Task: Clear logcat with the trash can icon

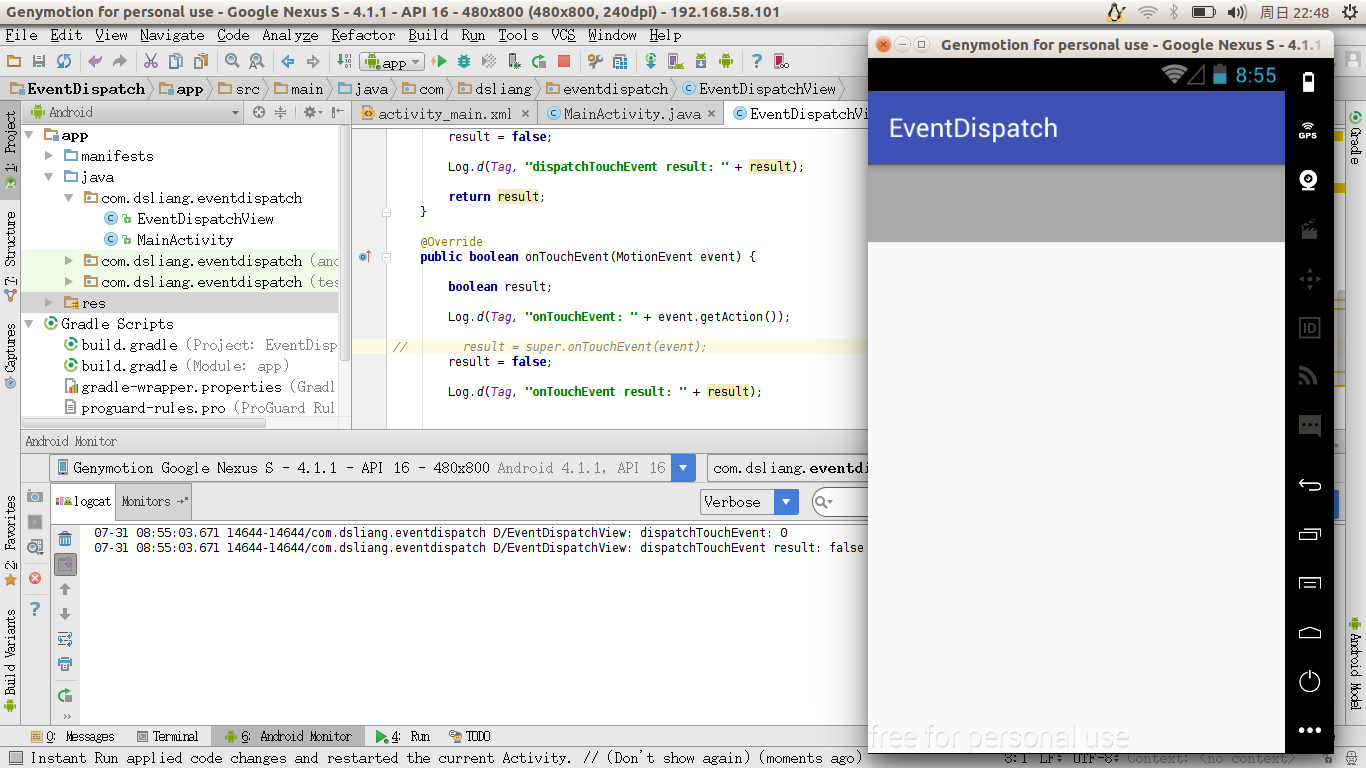Action: tap(65, 539)
